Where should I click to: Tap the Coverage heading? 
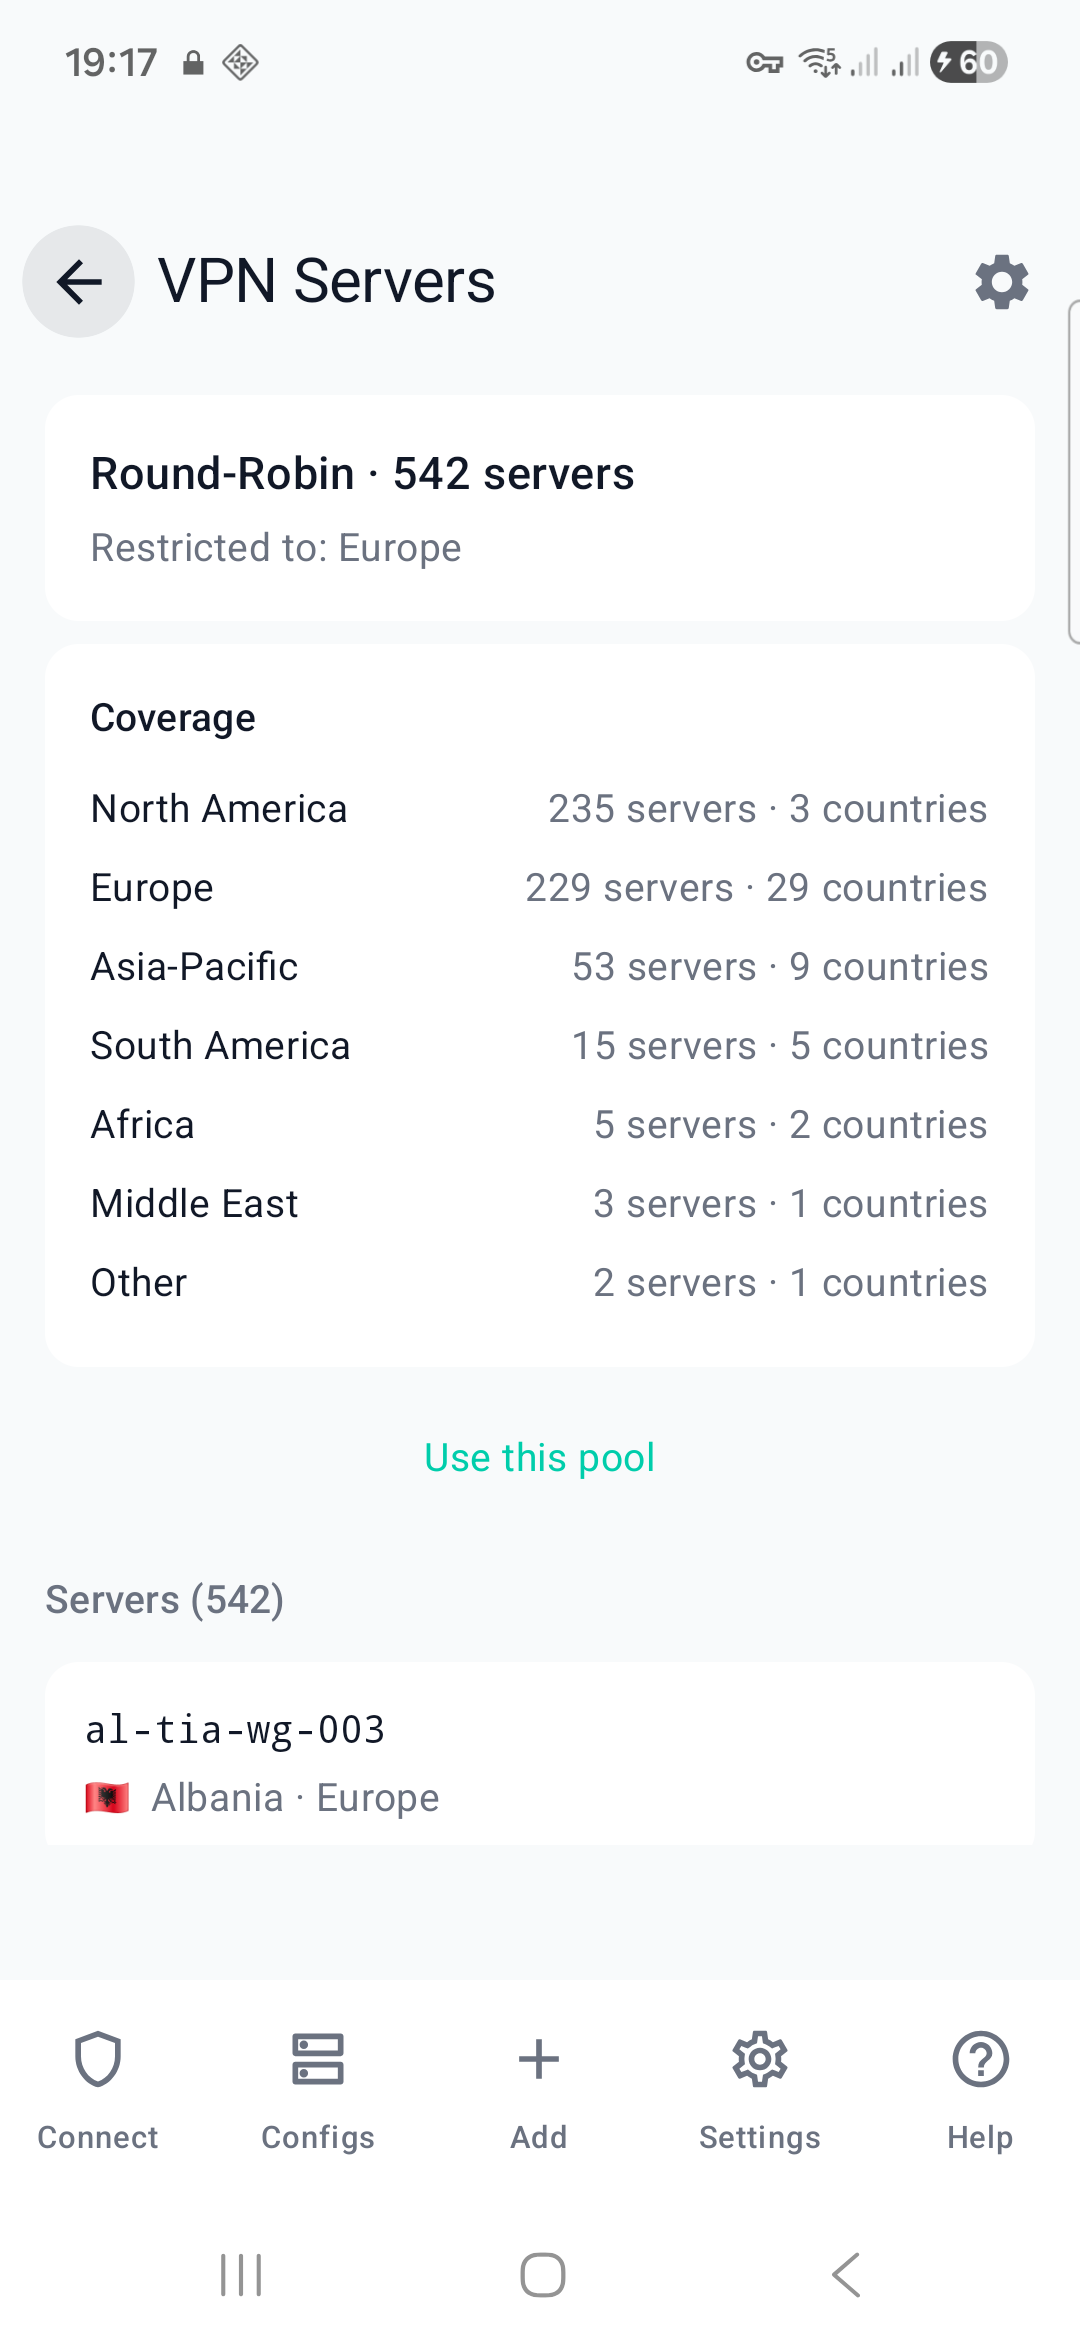173,718
